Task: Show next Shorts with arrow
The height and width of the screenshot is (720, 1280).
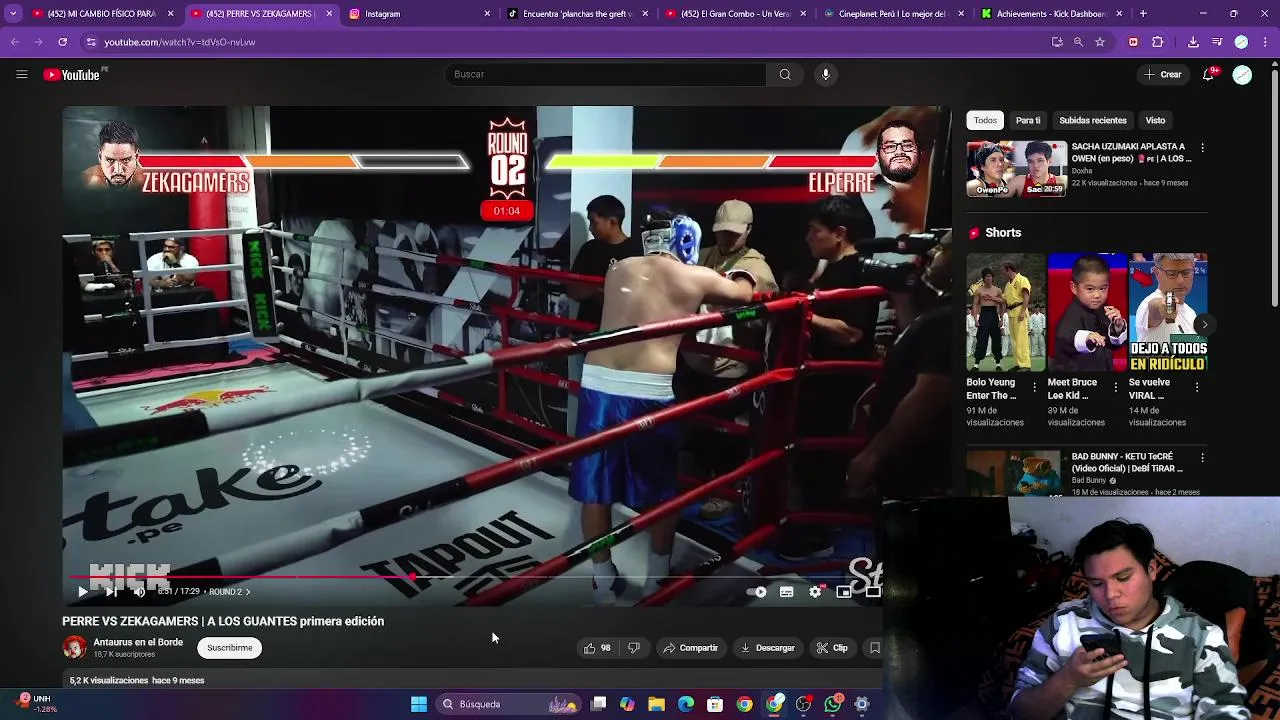Action: point(1204,324)
